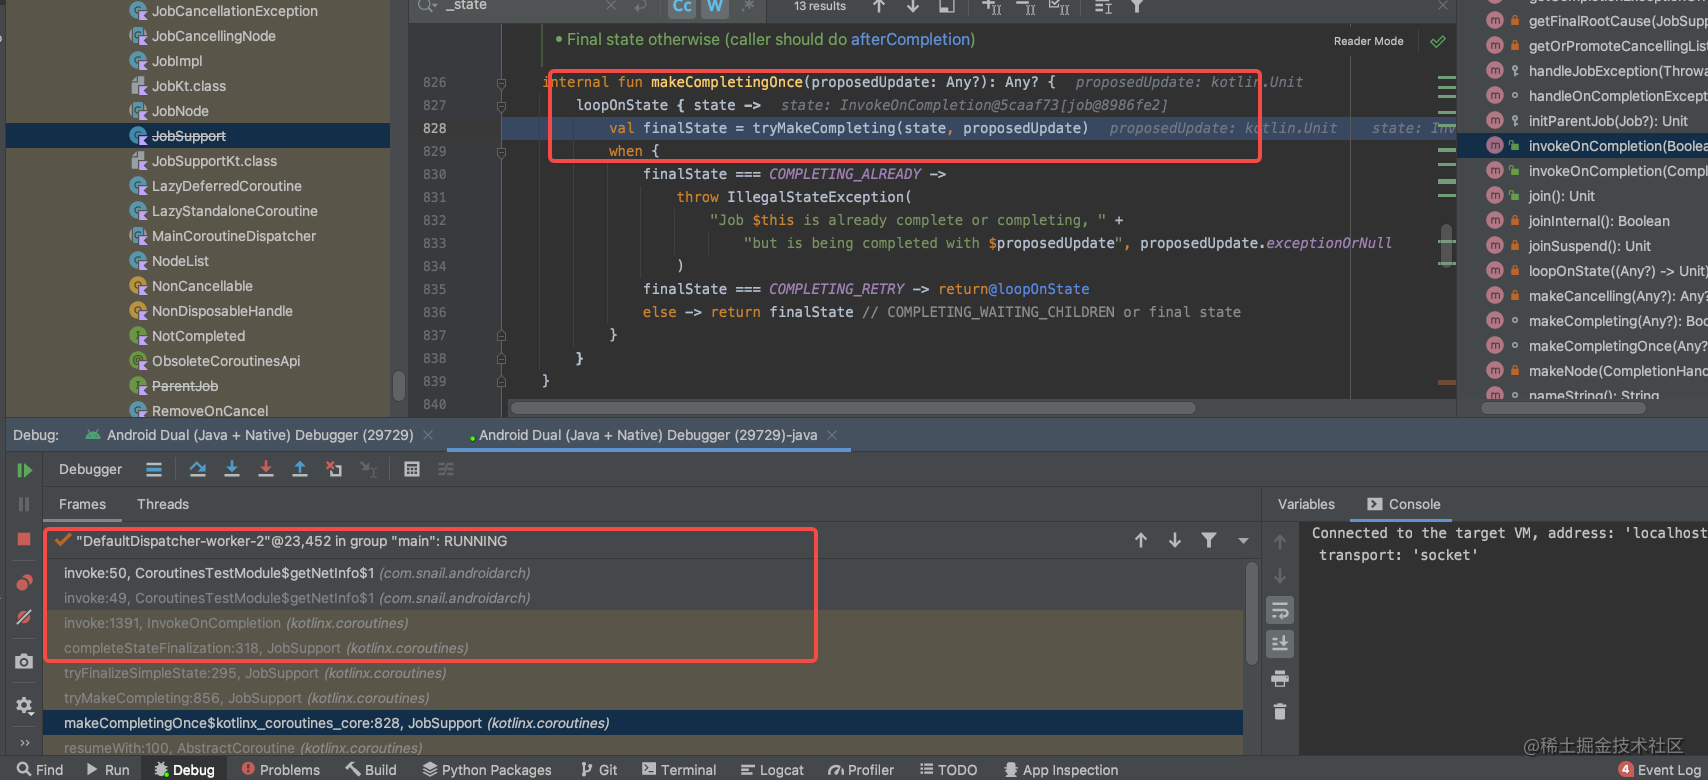Image resolution: width=1708 pixels, height=780 pixels.
Task: Close the Debugger (29729)-java tab
Action: coord(832,435)
